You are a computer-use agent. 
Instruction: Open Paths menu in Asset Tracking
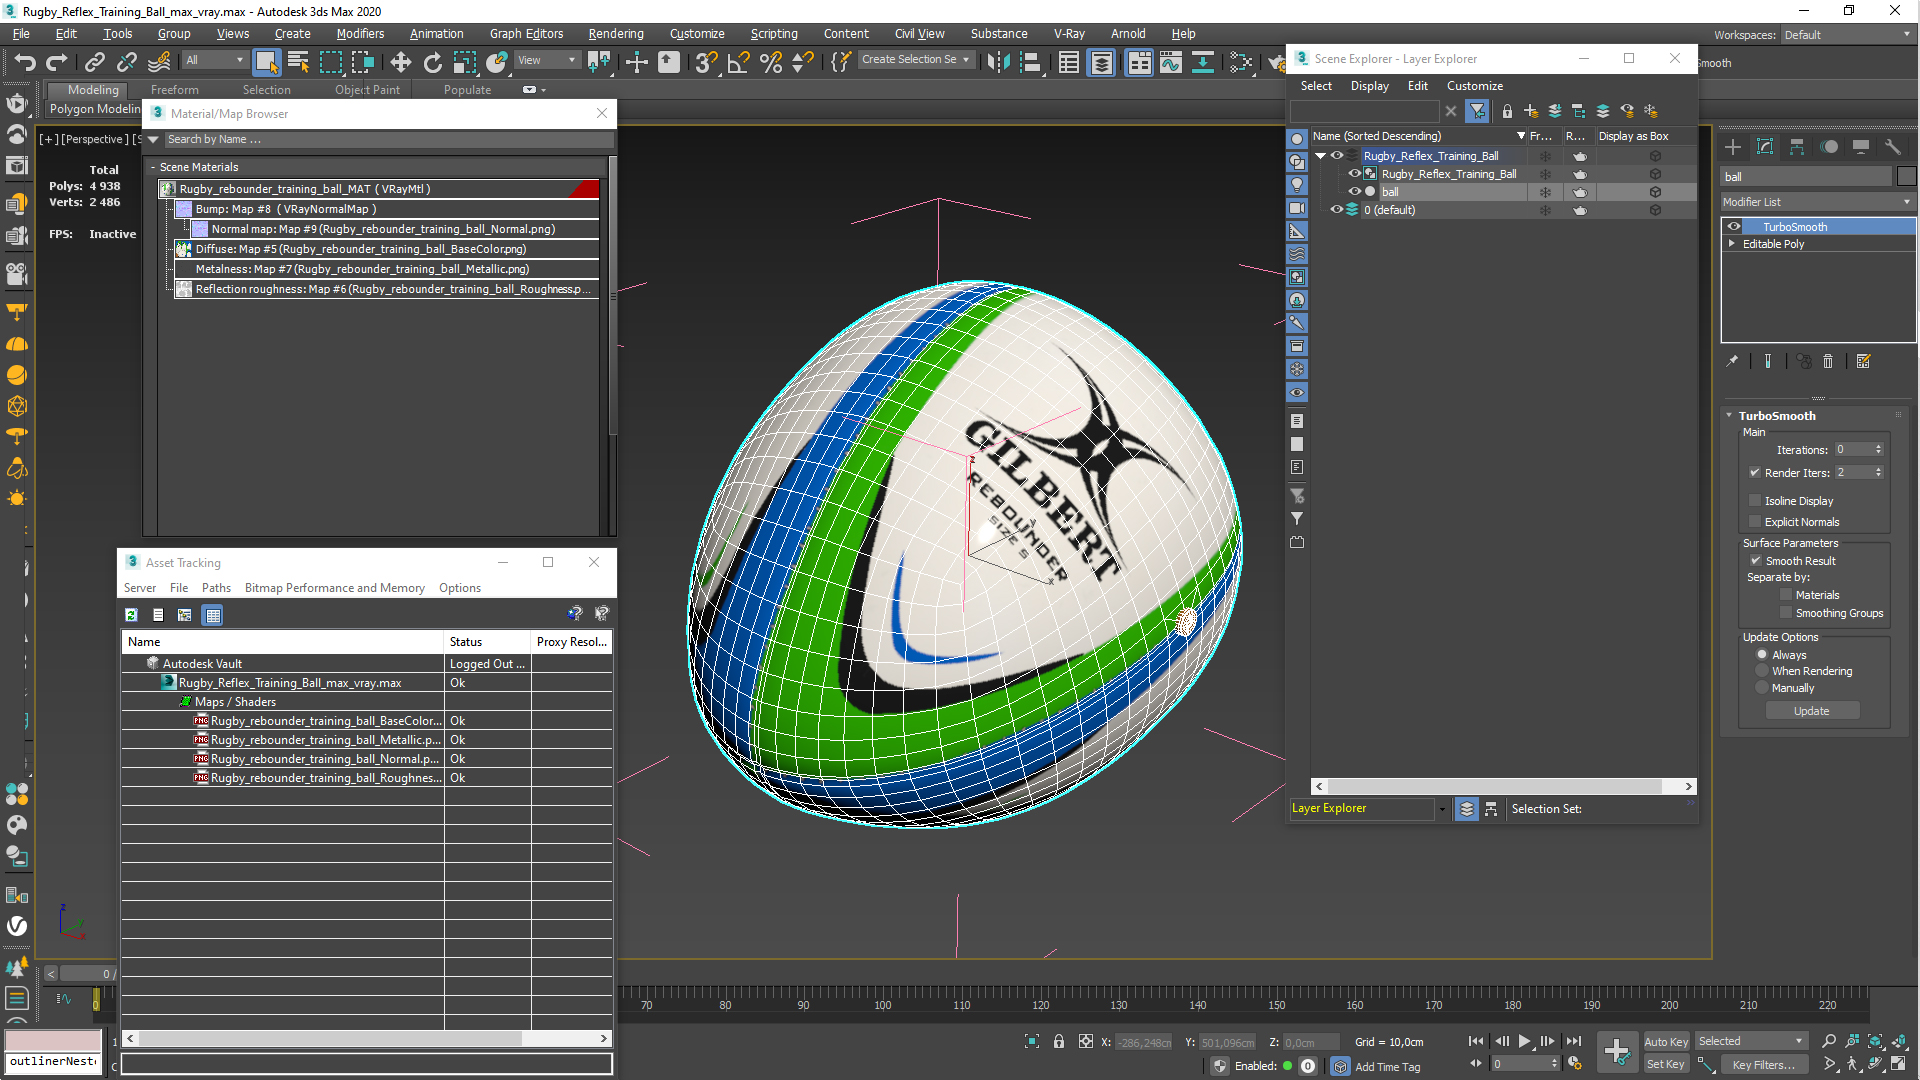click(216, 588)
